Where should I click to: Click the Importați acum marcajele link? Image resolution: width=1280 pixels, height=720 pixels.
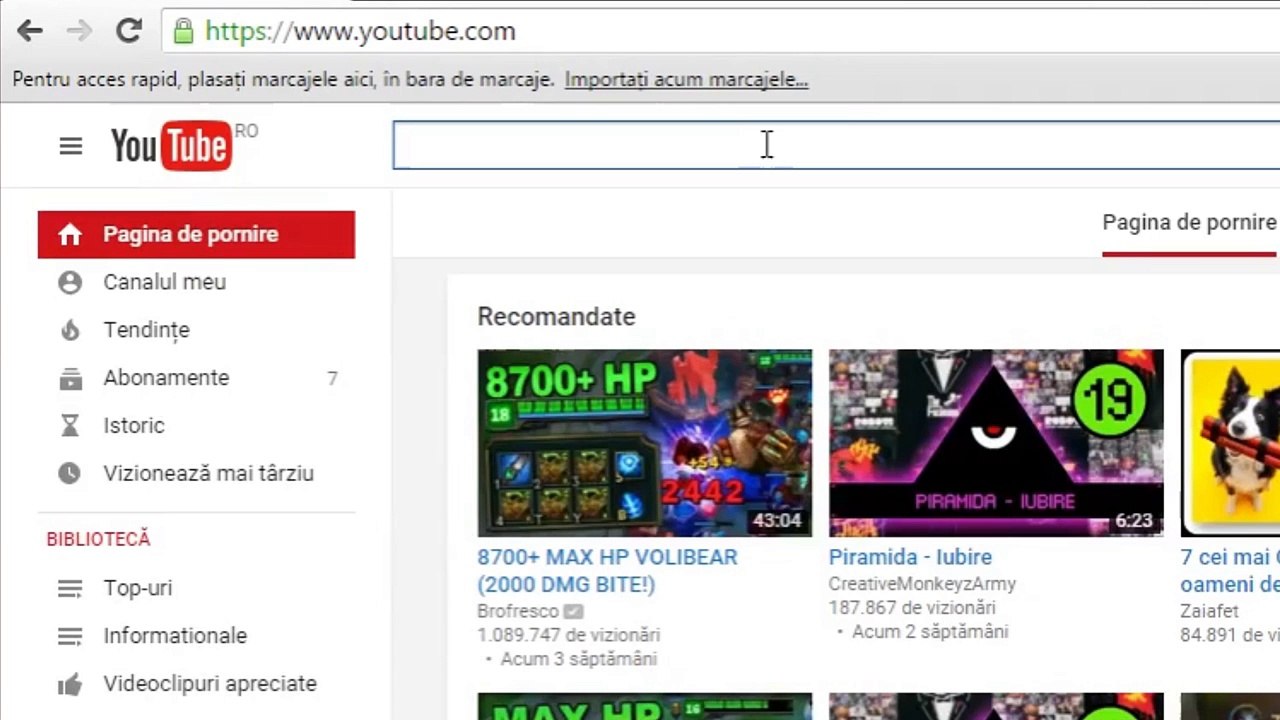coord(686,80)
